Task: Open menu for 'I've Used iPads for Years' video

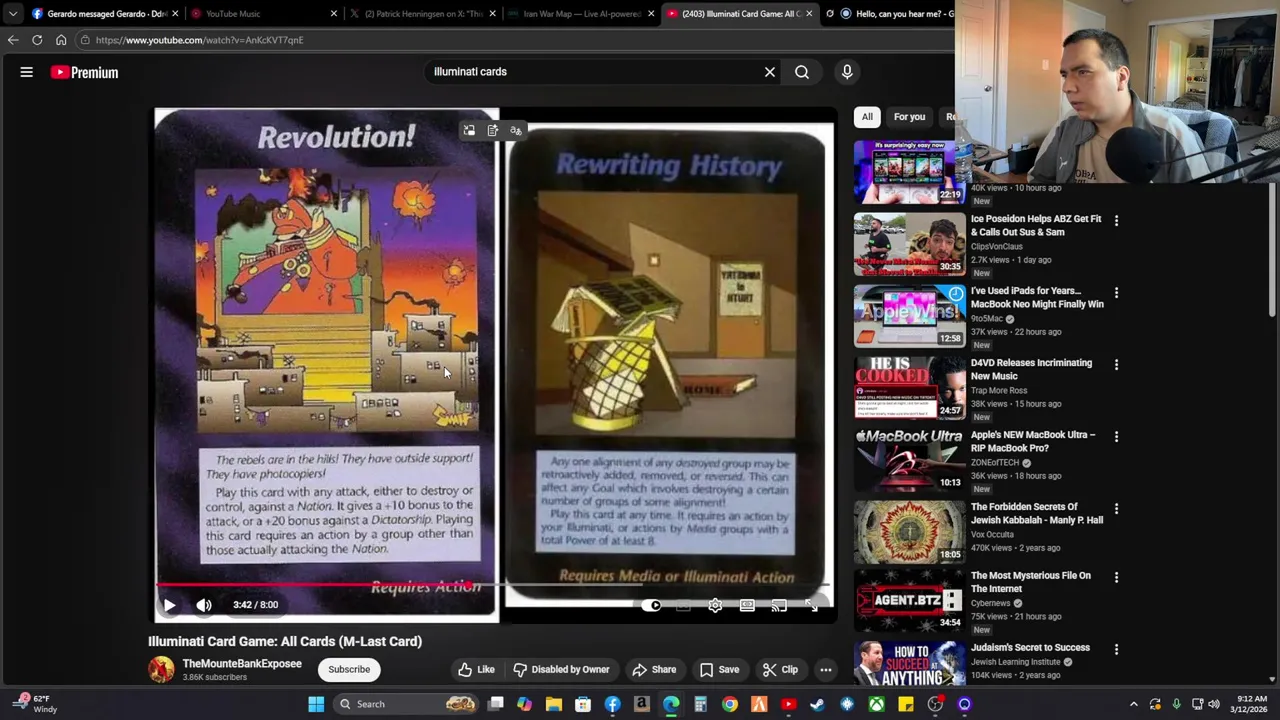Action: (1116, 292)
